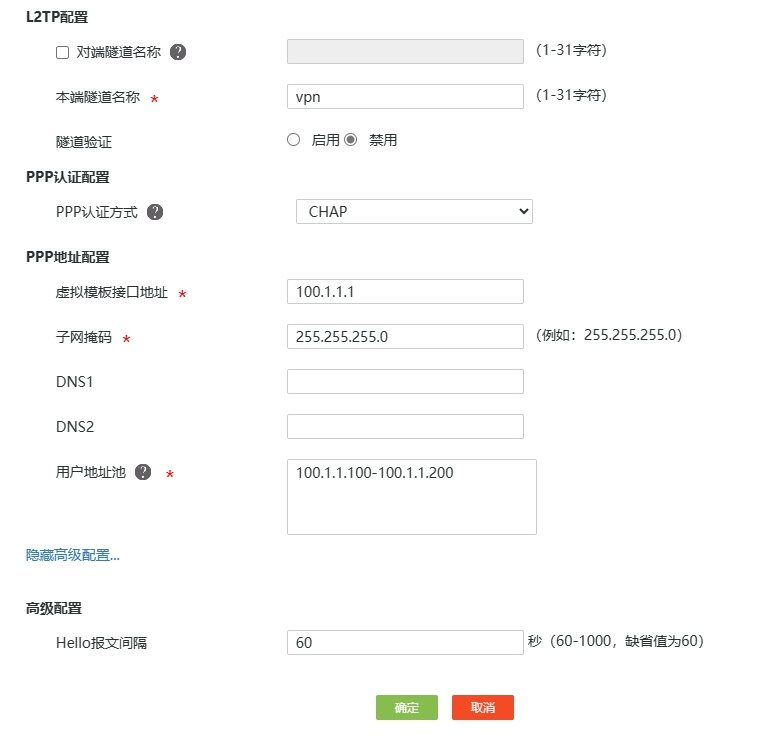Click the hint 秒 (60-1000, 缺省值为60)
Viewport: 779px width, 739px height.
[616, 641]
